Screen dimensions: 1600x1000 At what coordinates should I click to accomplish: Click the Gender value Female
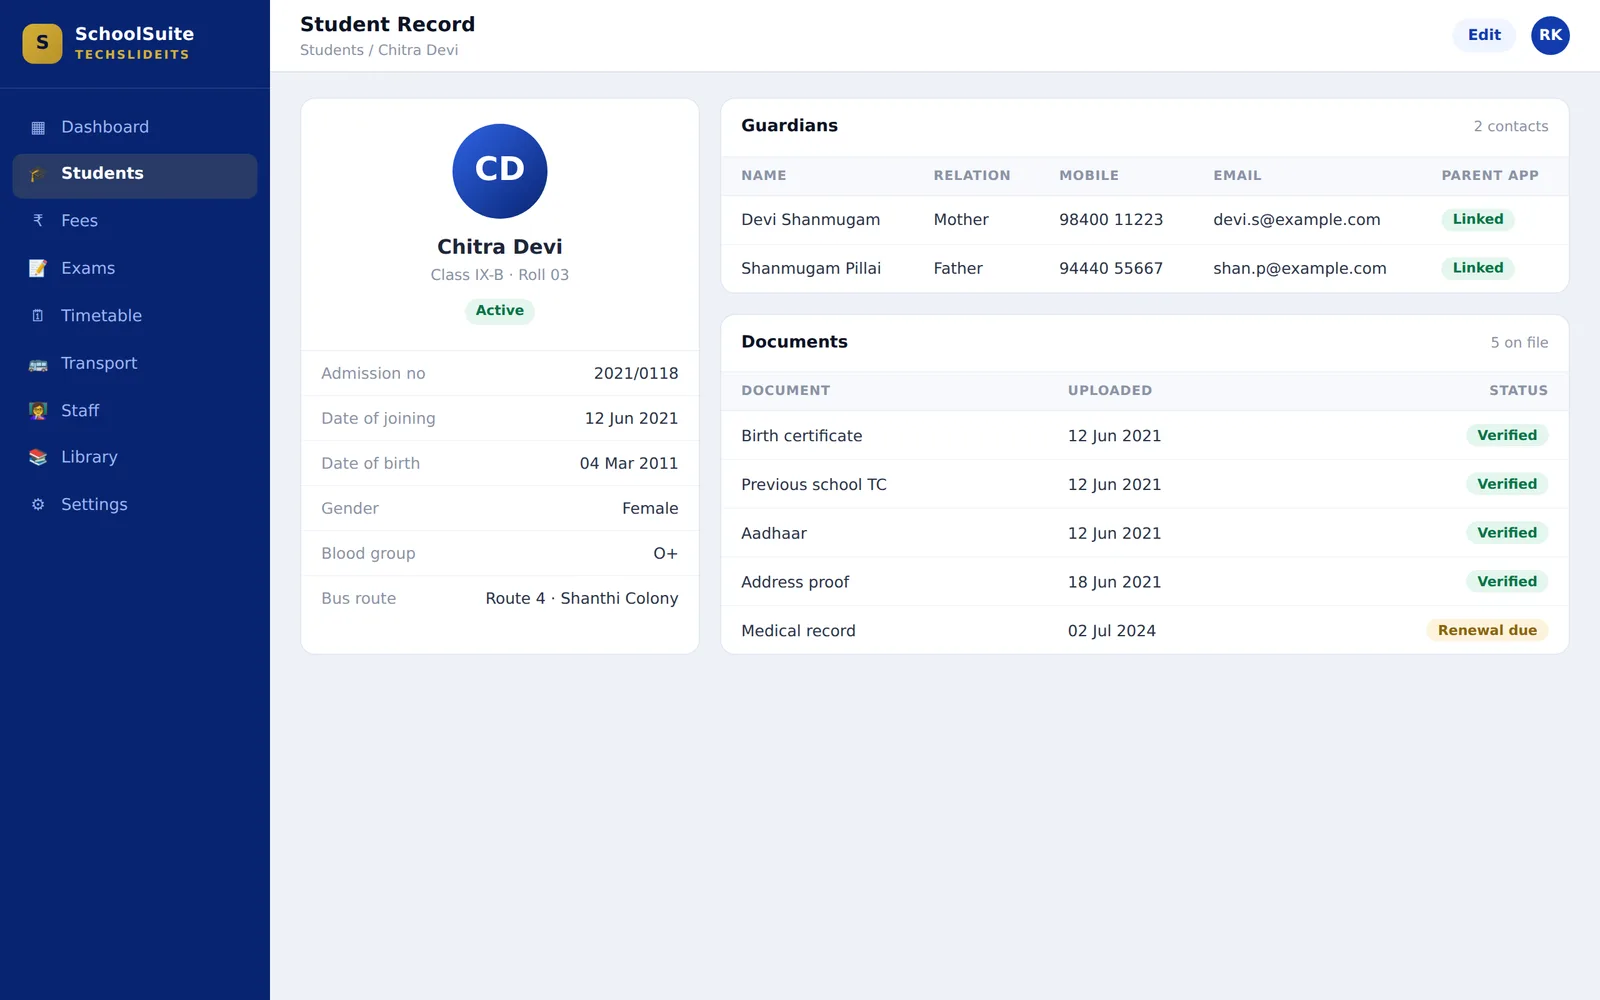coord(650,508)
